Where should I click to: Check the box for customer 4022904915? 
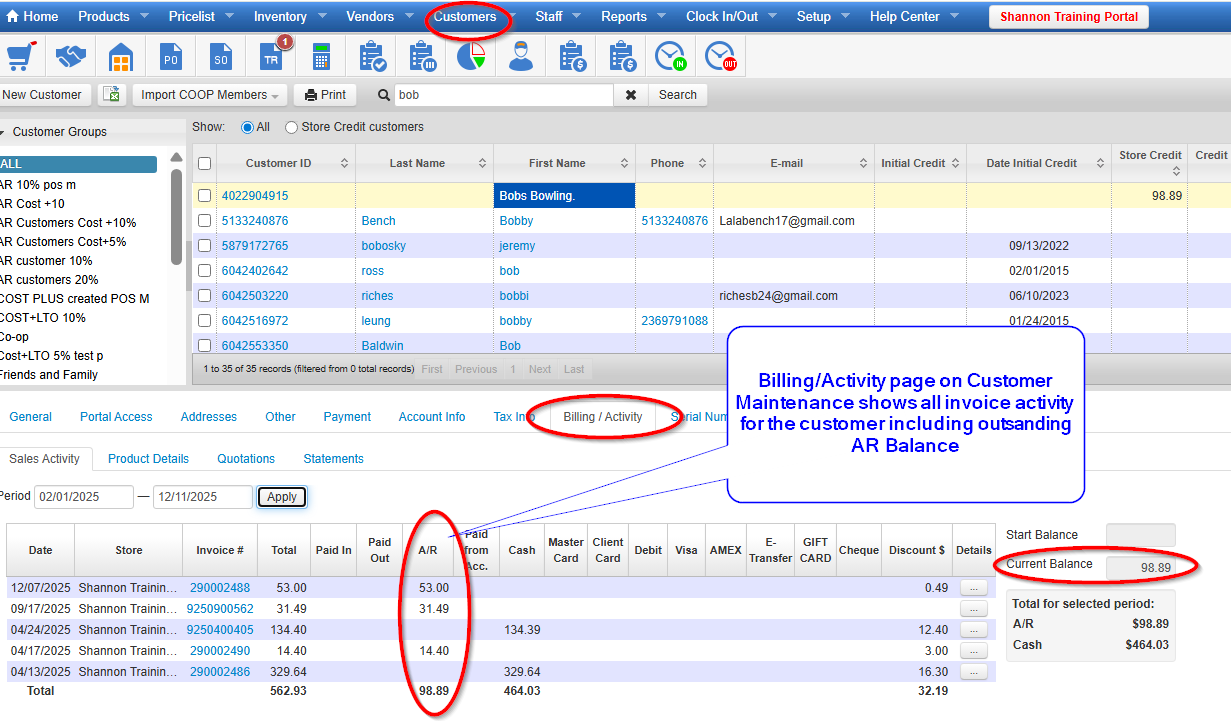pos(204,196)
